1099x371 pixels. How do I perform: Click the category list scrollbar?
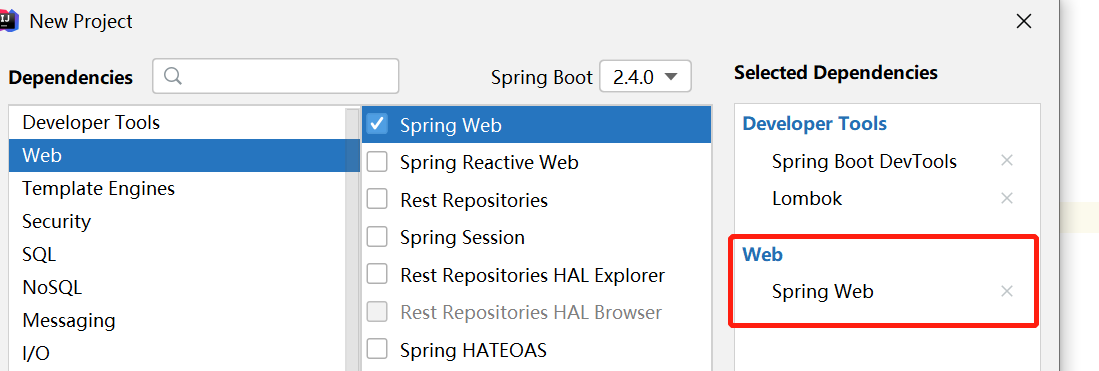pos(353,238)
